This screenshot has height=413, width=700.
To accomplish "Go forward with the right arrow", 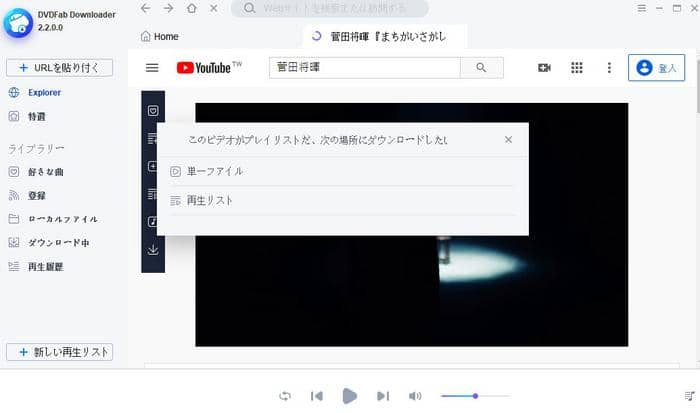I will tap(168, 8).
